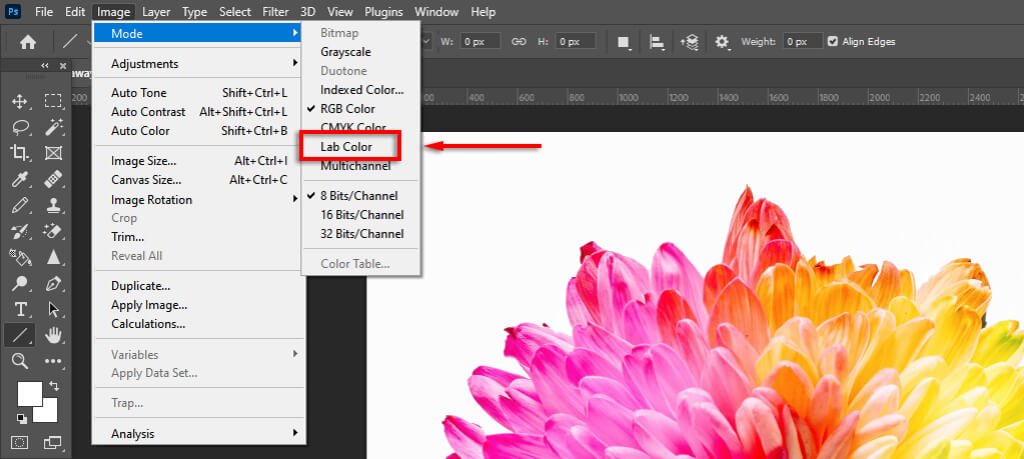Choose the Eyedropper tool

click(x=19, y=179)
